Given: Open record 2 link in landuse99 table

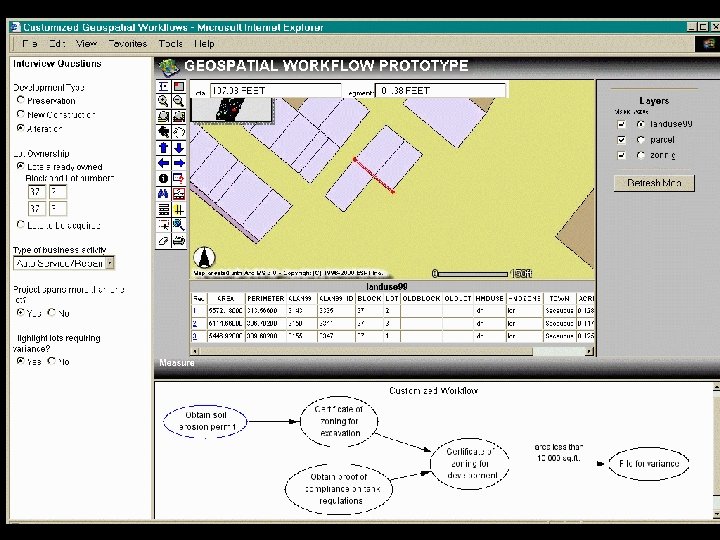Looking at the screenshot, I should 195,323.
